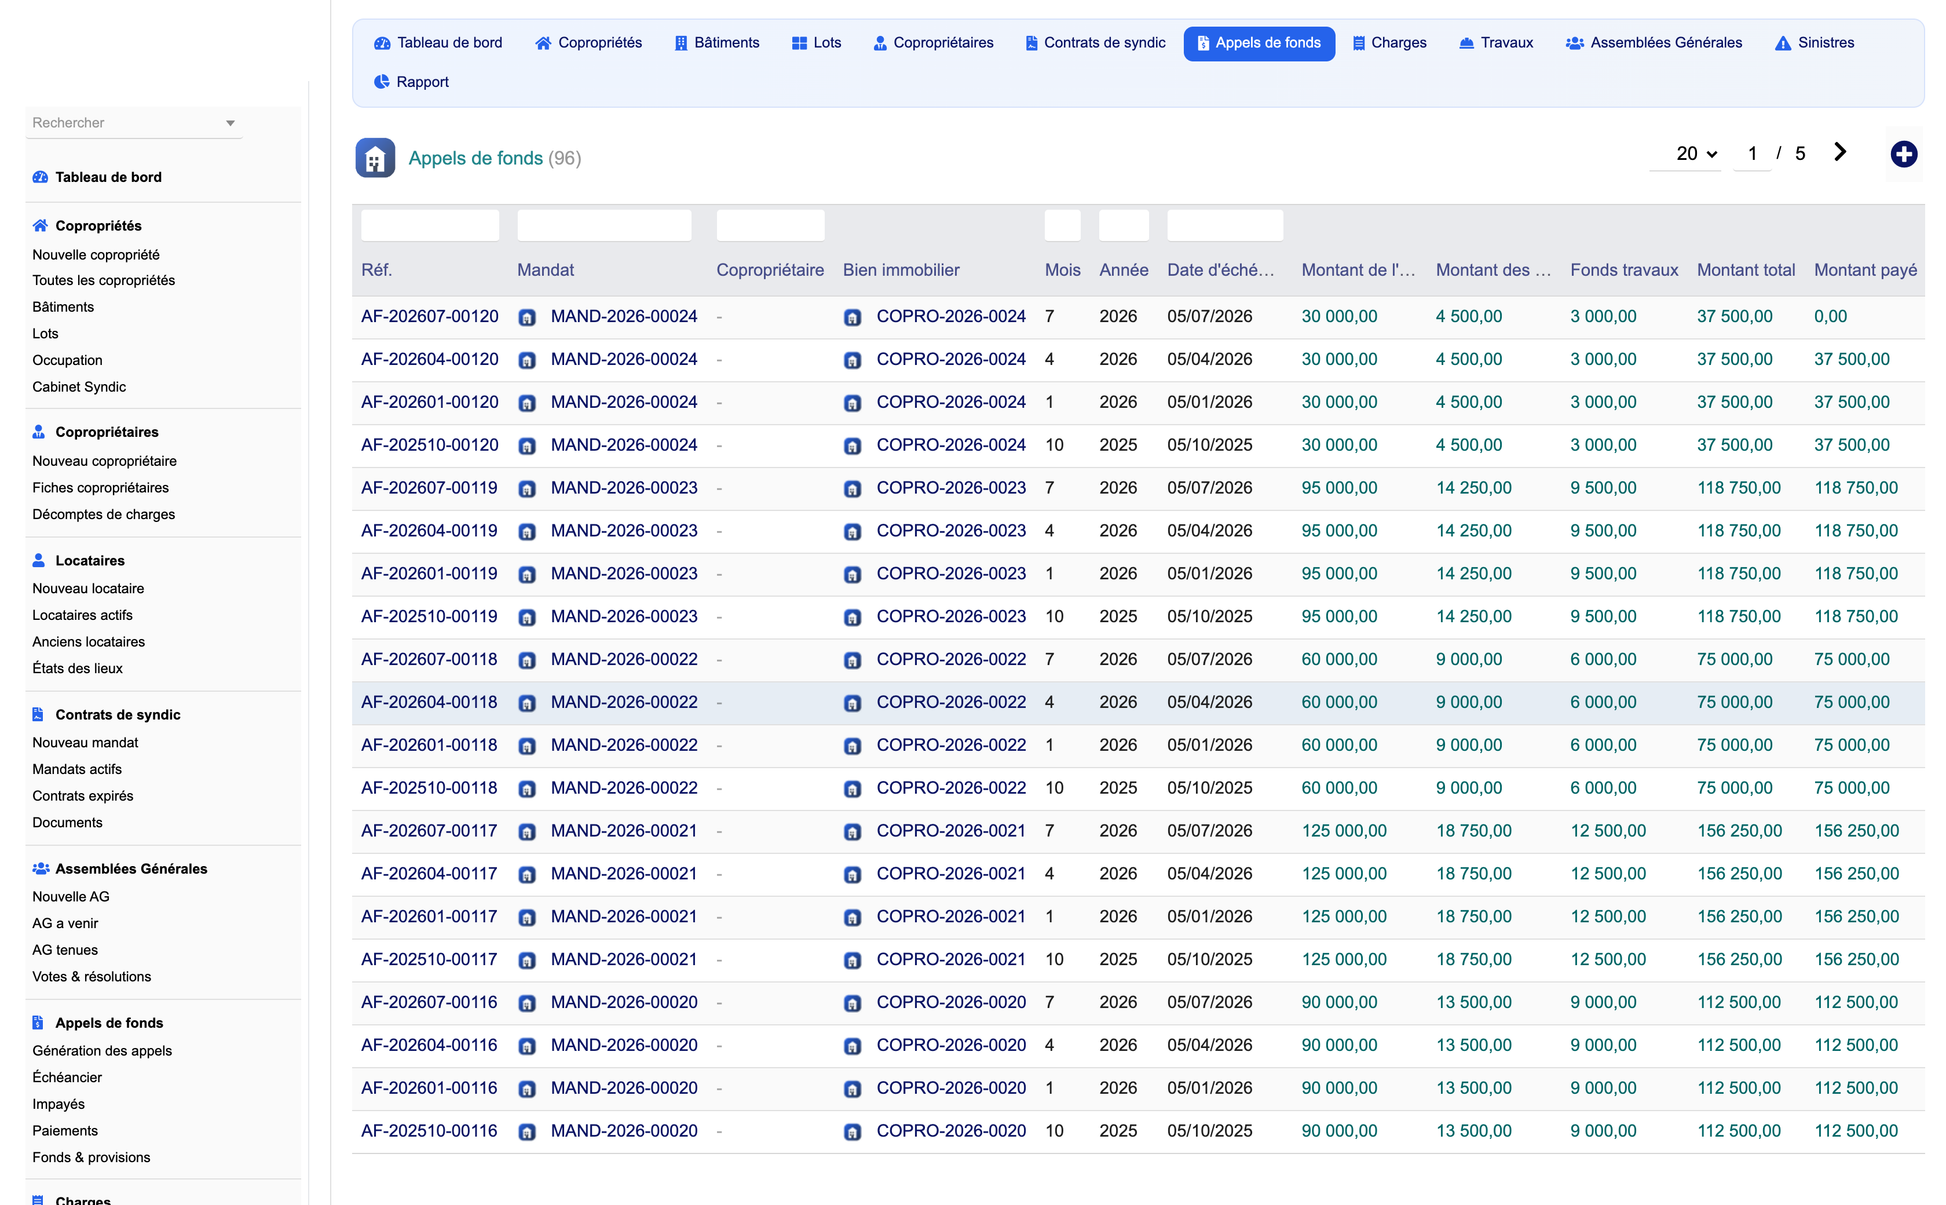
Task: Click the mandate icon in row AF-202510-00116
Action: (x=527, y=1132)
